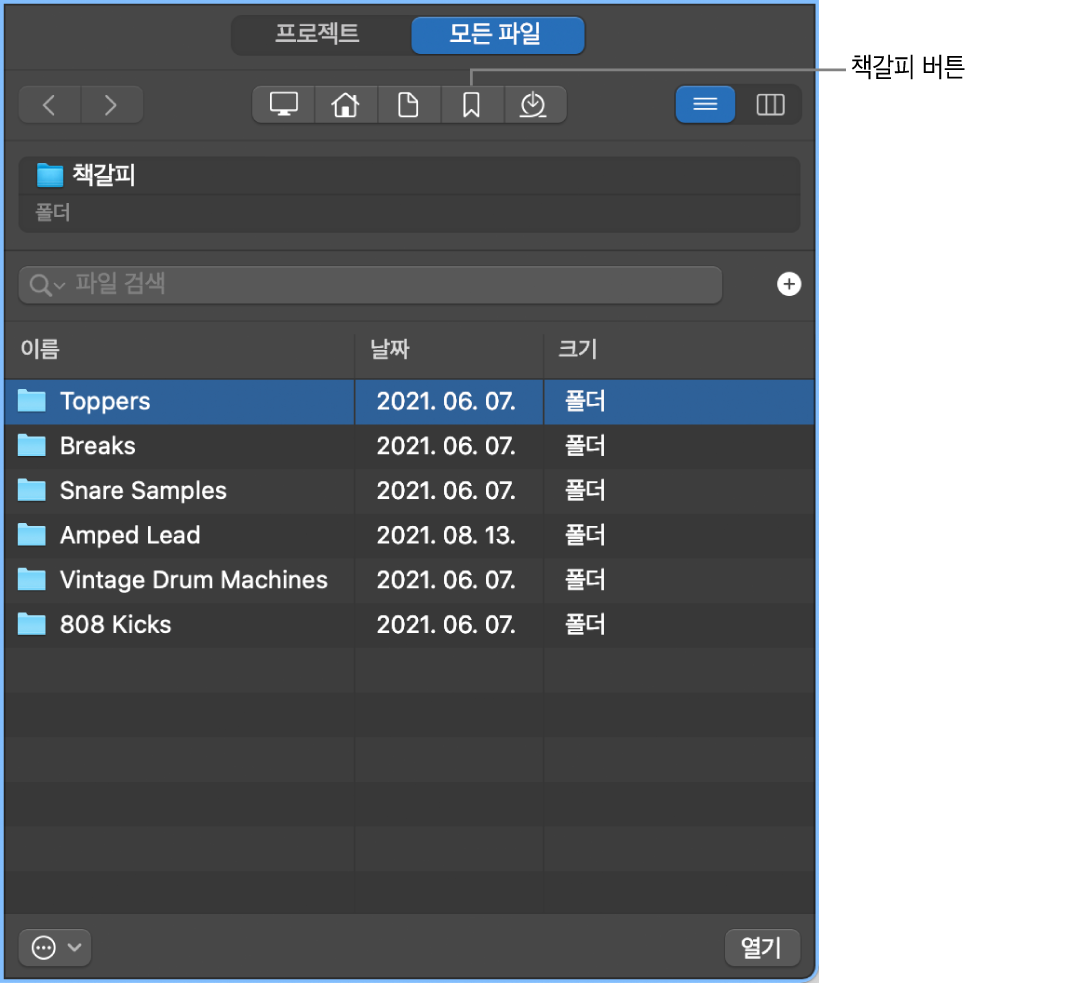Go back with the left arrow button
This screenshot has width=1085, height=984.
50,105
